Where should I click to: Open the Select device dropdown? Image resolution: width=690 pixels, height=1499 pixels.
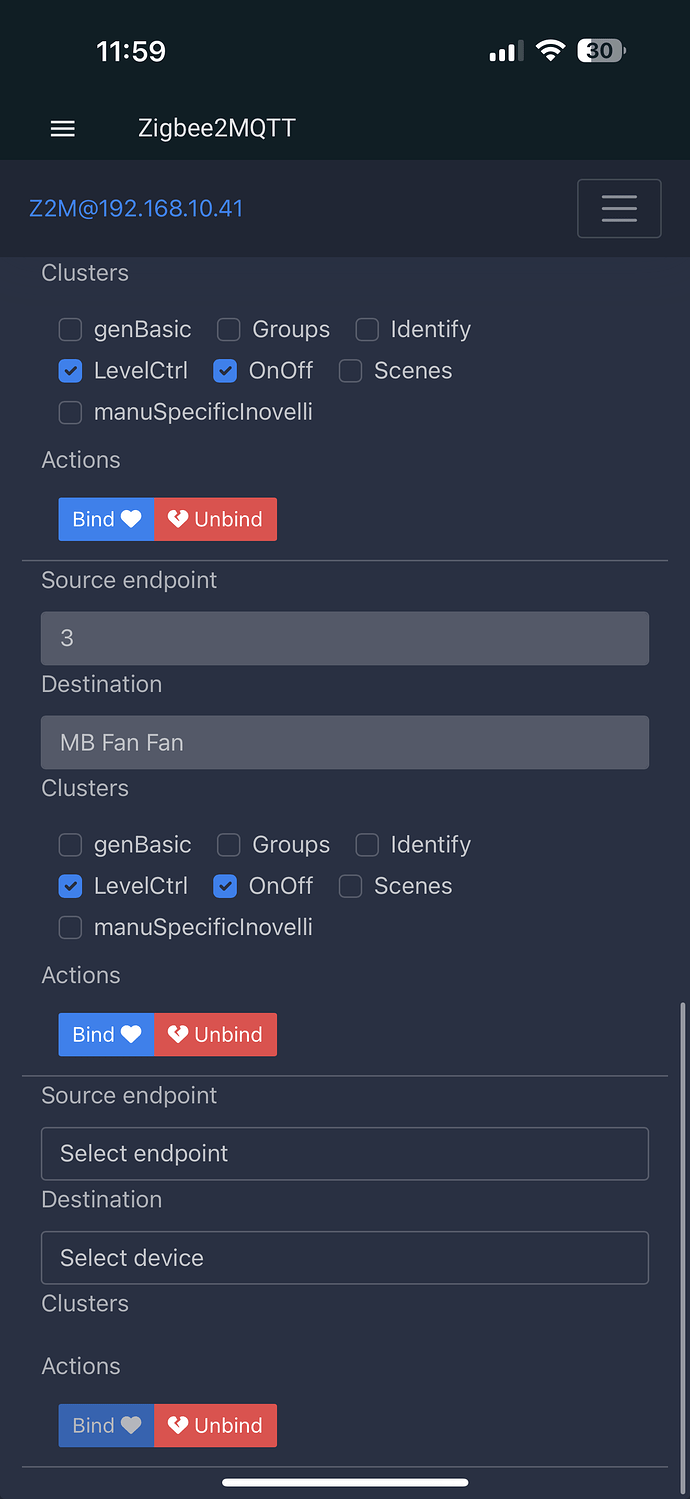344,1257
